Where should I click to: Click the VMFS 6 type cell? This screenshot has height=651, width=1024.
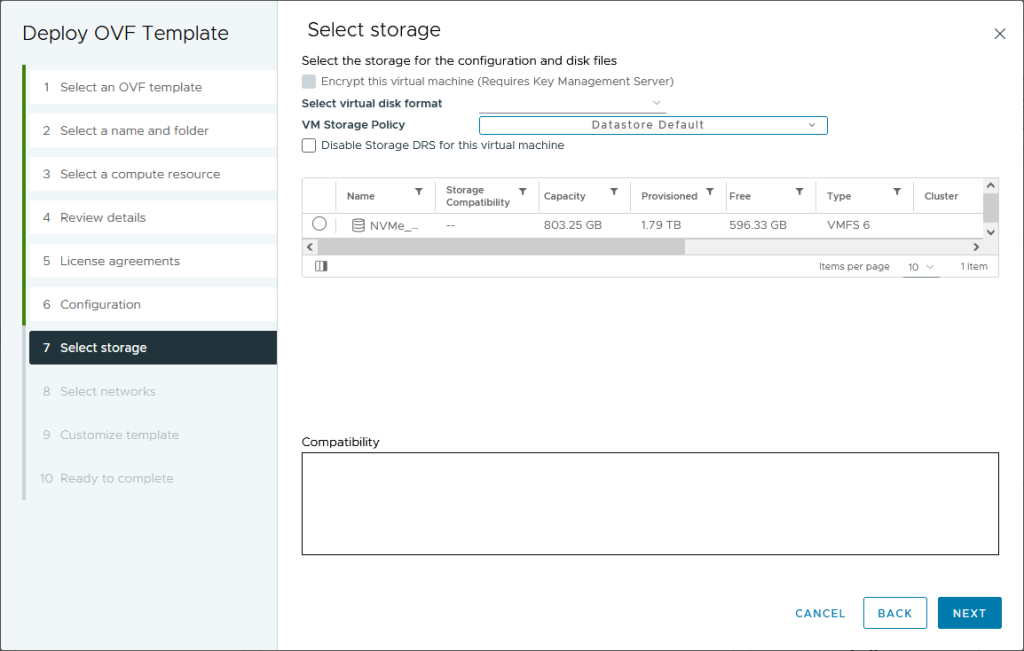848,225
